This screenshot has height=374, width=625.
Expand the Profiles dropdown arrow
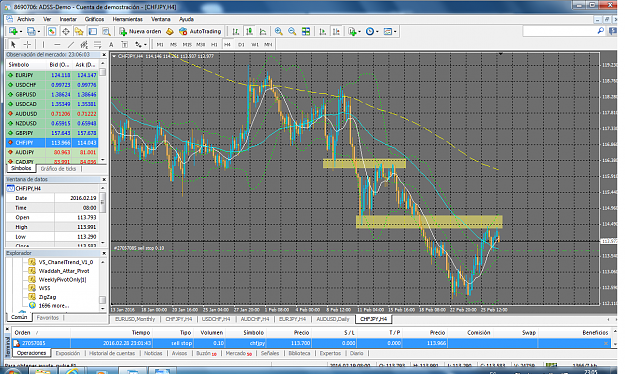[38, 31]
